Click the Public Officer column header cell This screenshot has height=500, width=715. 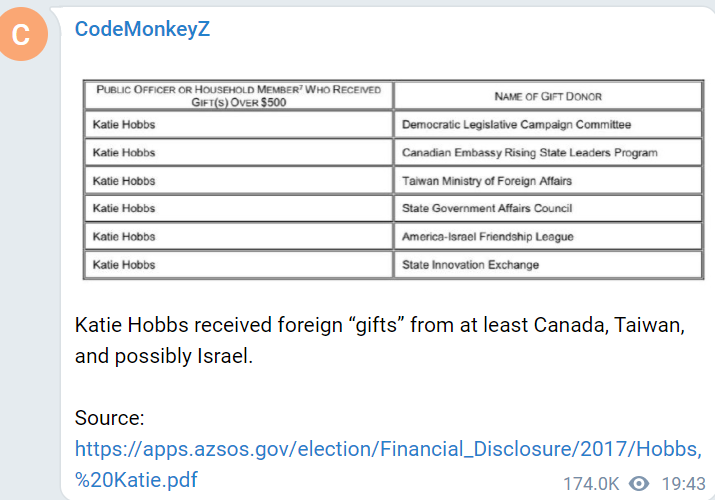tap(238, 96)
